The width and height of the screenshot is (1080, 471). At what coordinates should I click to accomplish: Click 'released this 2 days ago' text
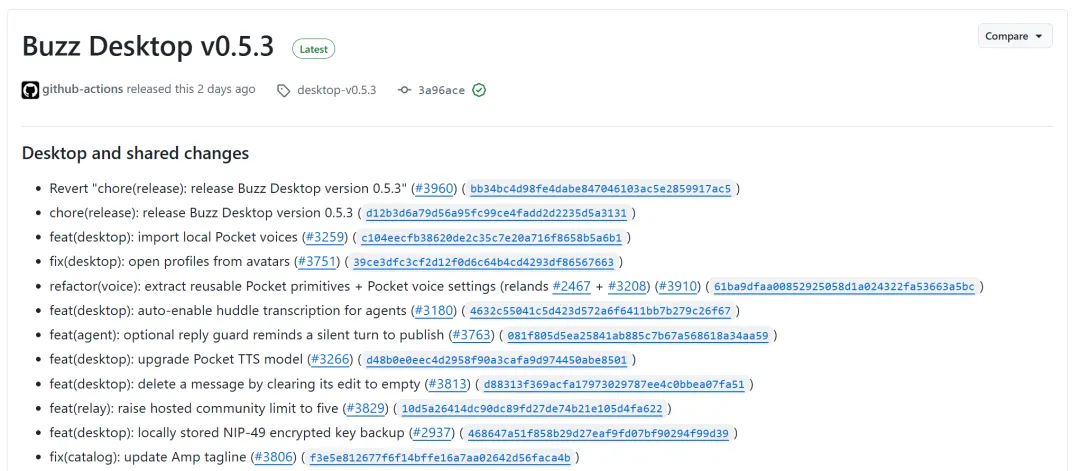pyautogui.click(x=191, y=89)
